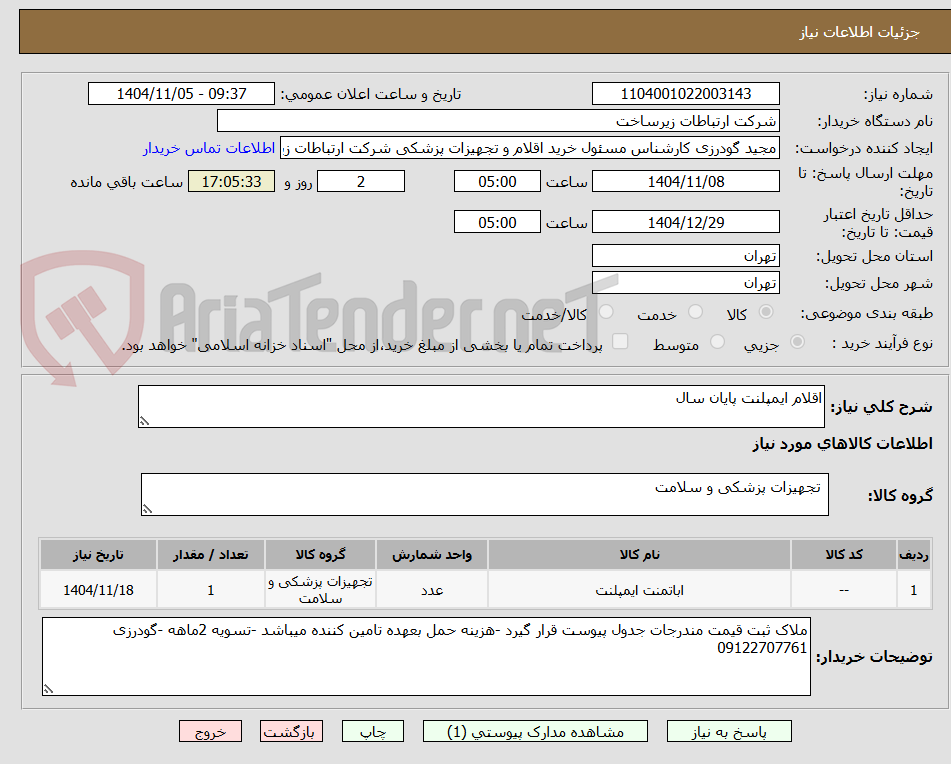Click the response deadline date 1404/11/08
Image resolution: width=951 pixels, height=764 pixels.
(x=685, y=181)
